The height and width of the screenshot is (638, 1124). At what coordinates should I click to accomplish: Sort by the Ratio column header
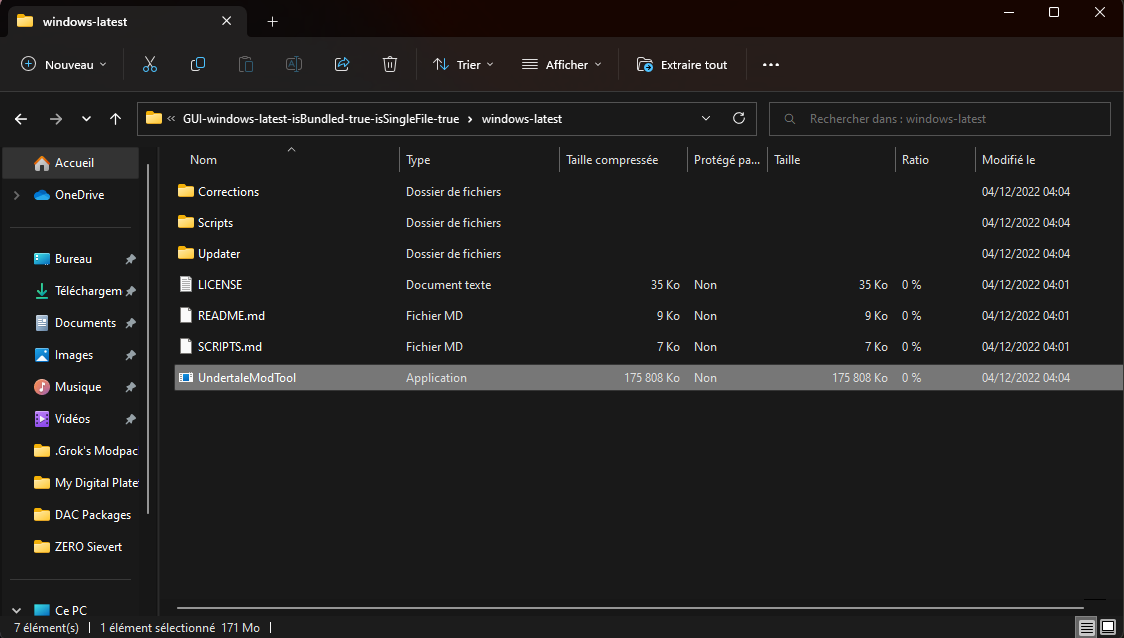pos(935,160)
